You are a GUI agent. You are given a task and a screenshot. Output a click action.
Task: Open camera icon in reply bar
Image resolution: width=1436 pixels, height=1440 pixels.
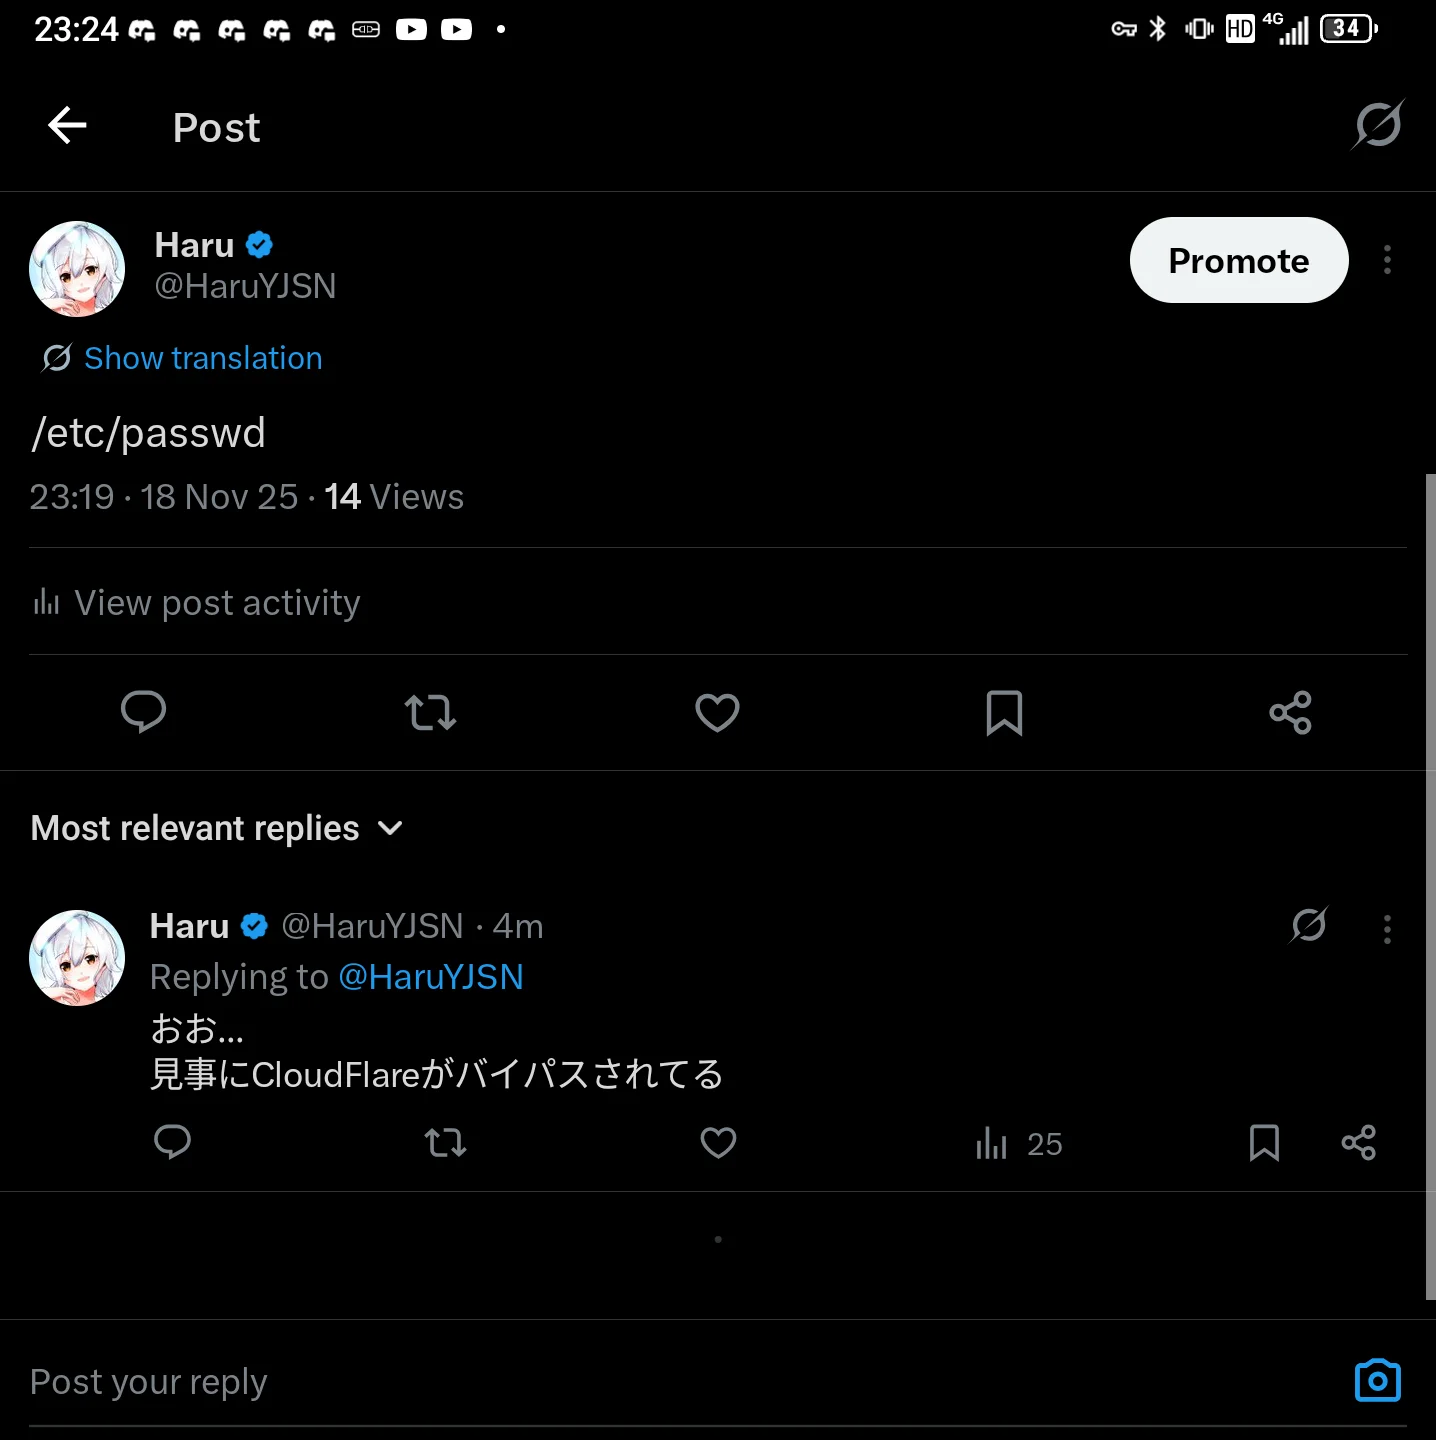[x=1377, y=1381]
